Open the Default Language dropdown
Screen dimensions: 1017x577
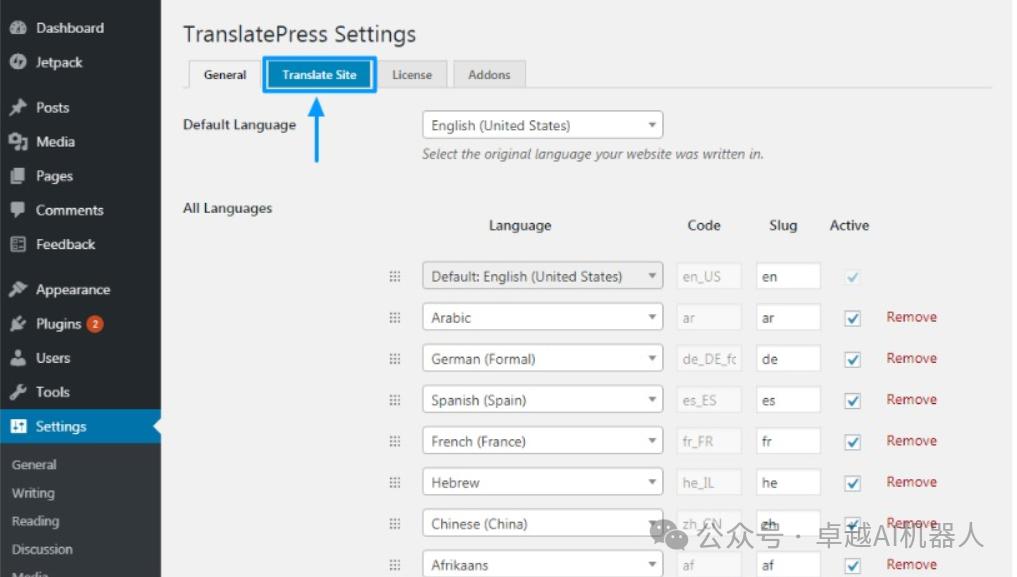click(x=542, y=125)
